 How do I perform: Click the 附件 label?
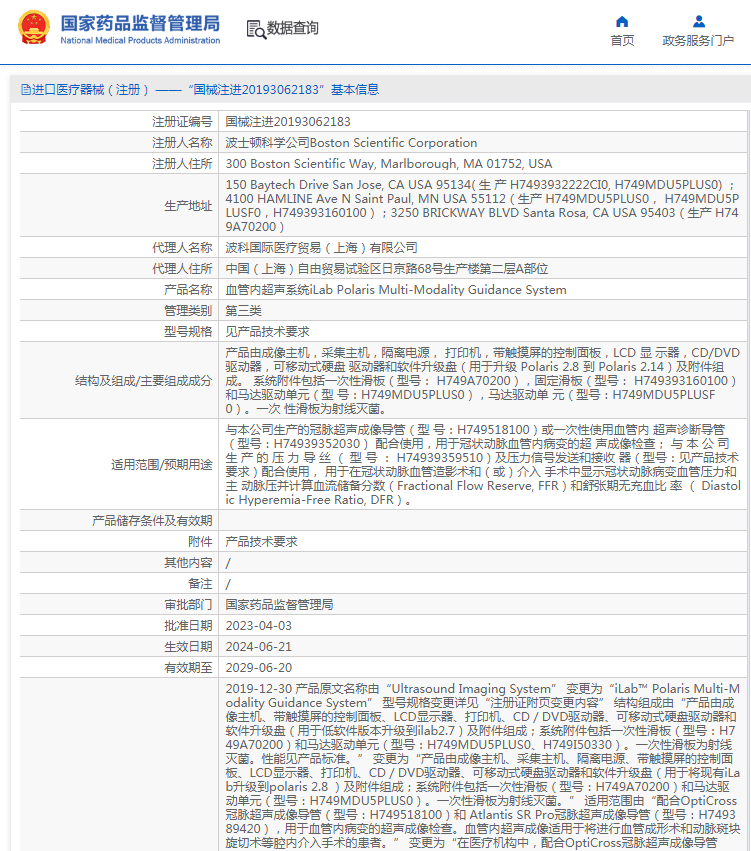(200, 542)
